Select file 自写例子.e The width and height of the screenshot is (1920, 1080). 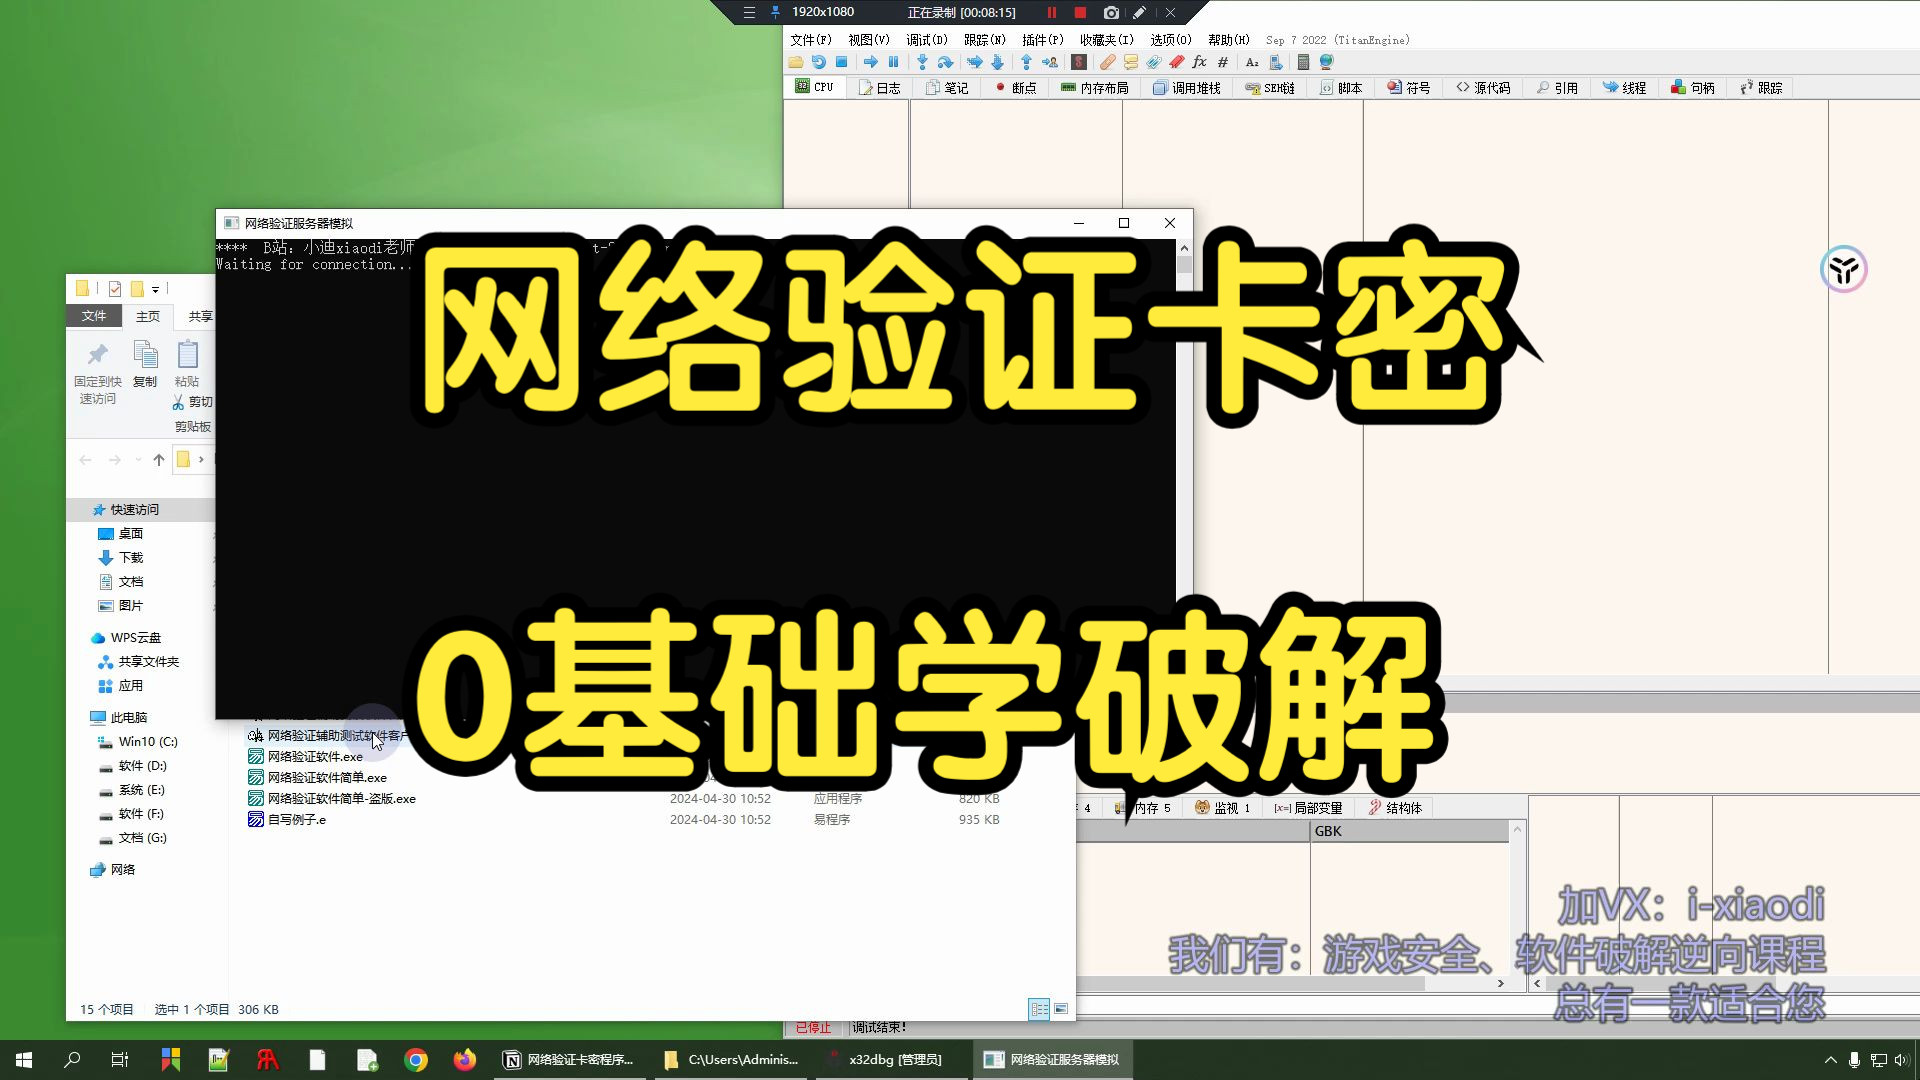coord(296,820)
